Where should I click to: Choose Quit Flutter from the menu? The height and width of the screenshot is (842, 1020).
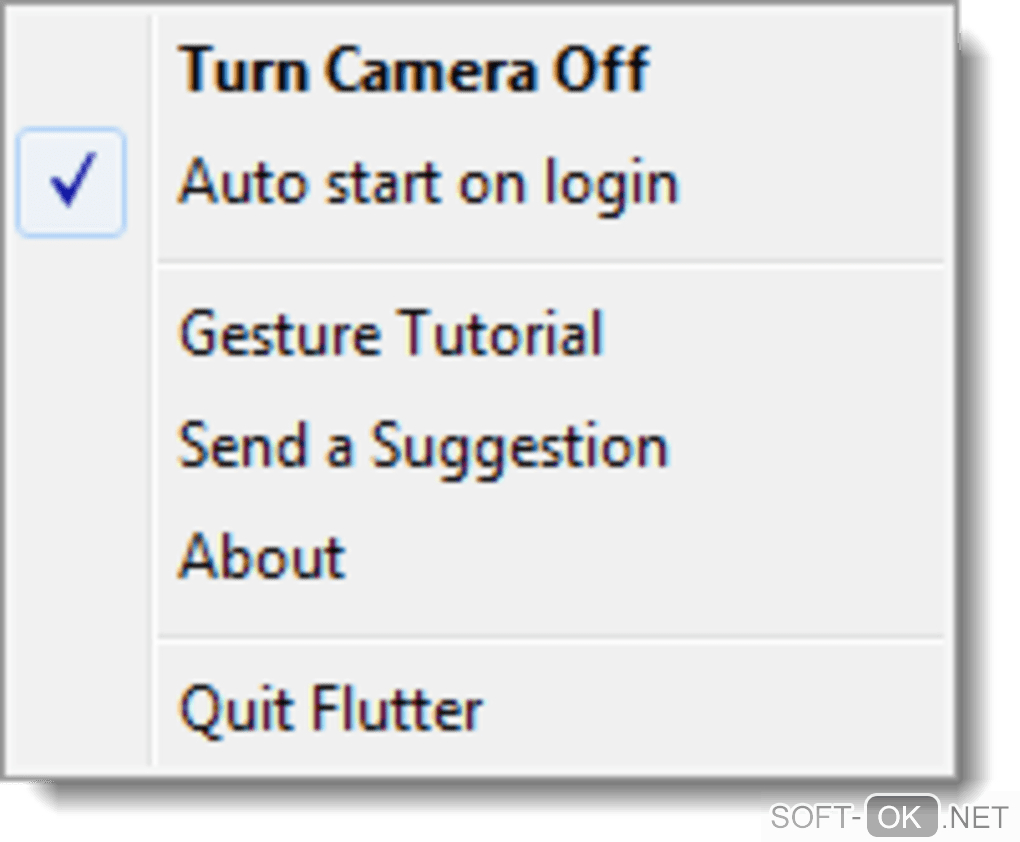point(330,709)
